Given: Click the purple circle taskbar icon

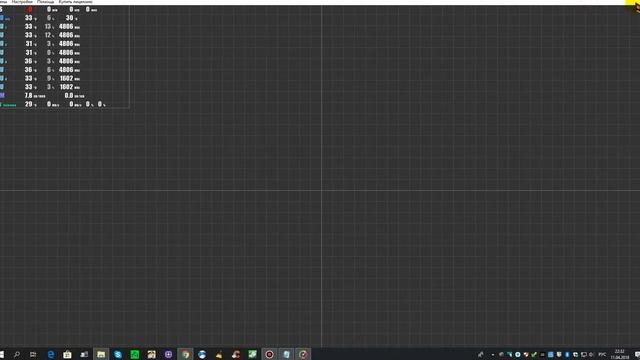Looking at the screenshot, I should point(168,354).
